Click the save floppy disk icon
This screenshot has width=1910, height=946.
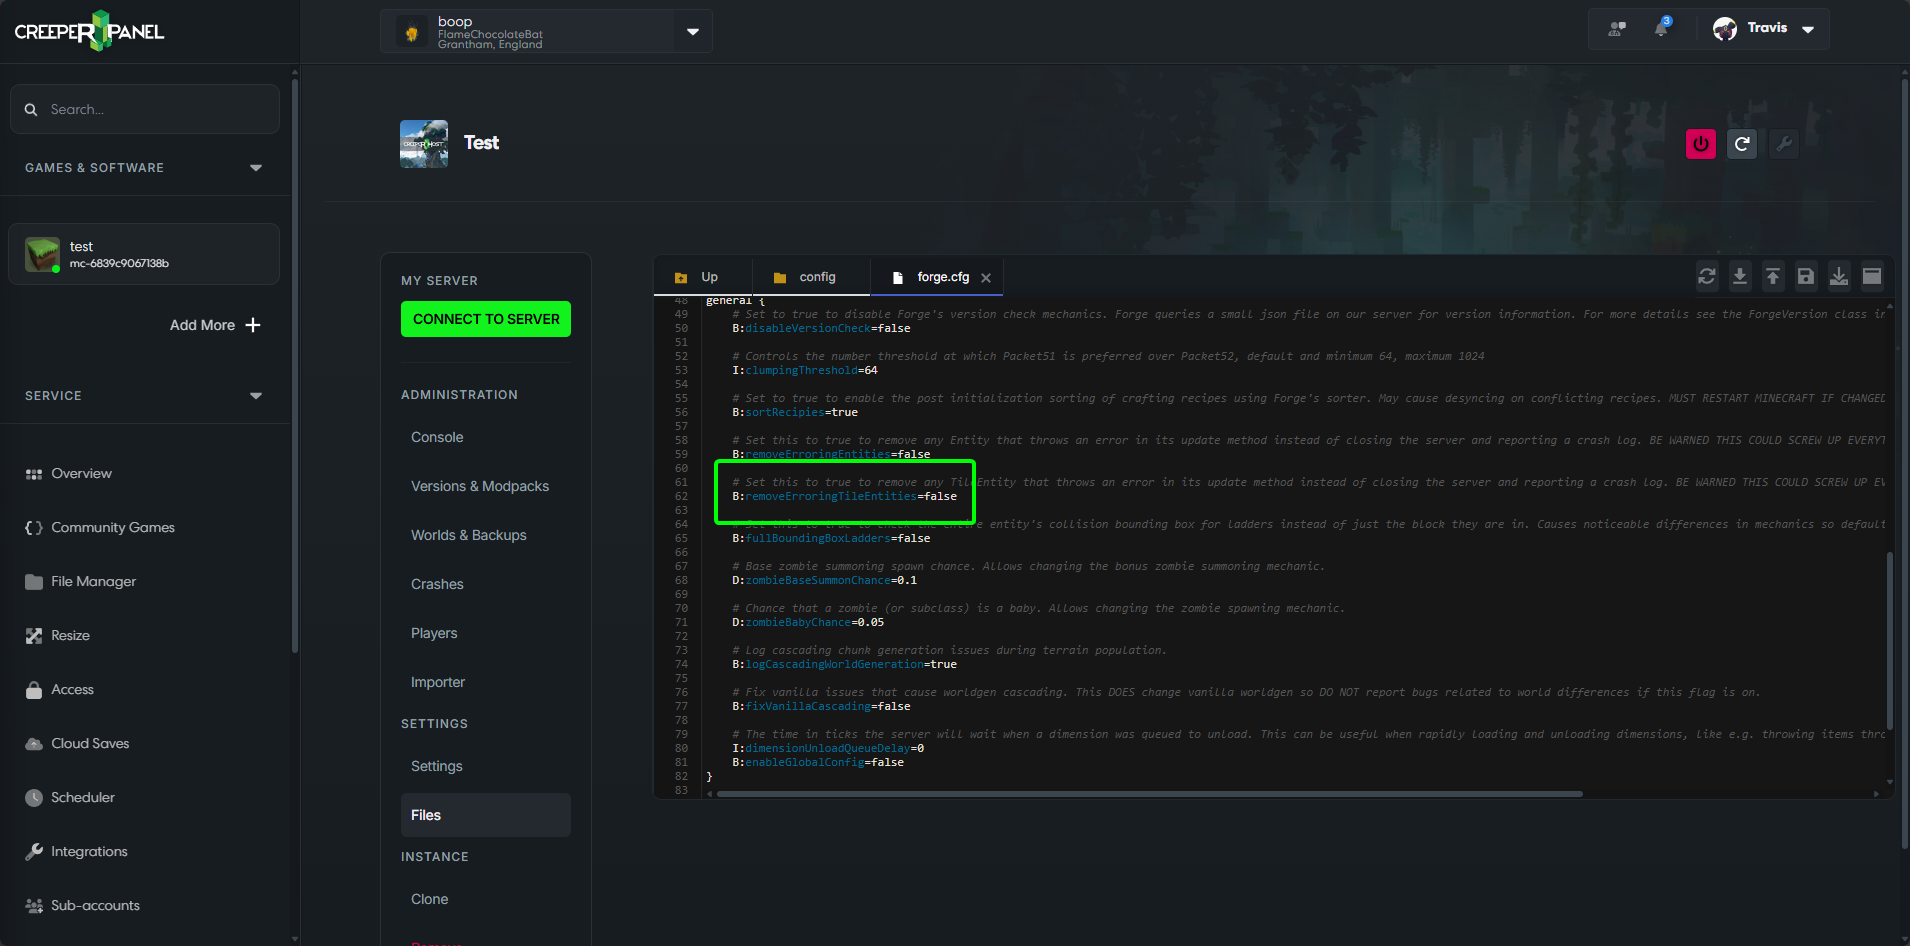[1806, 276]
